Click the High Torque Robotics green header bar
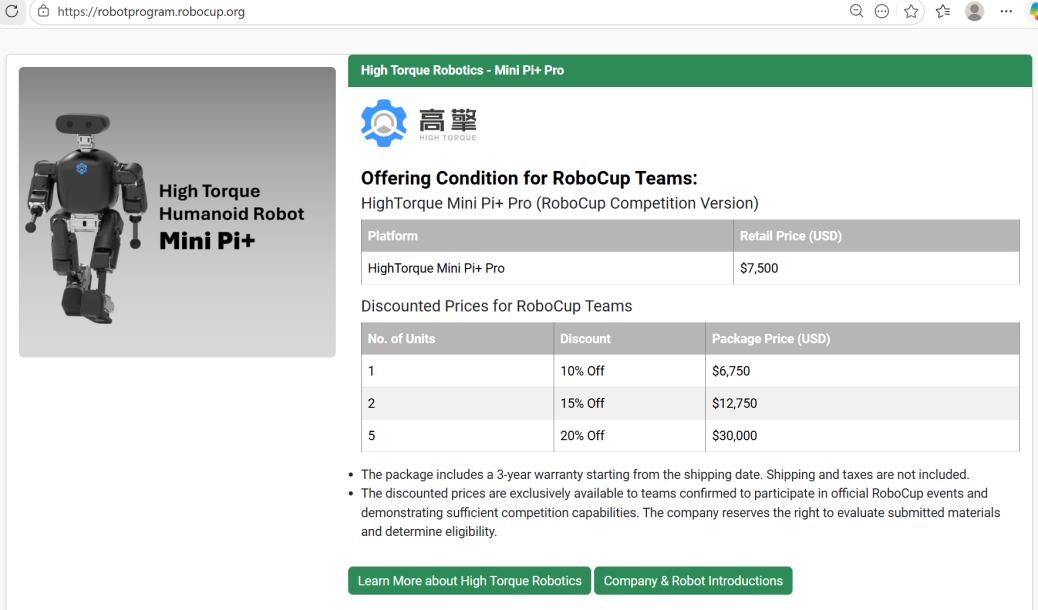 tap(689, 71)
